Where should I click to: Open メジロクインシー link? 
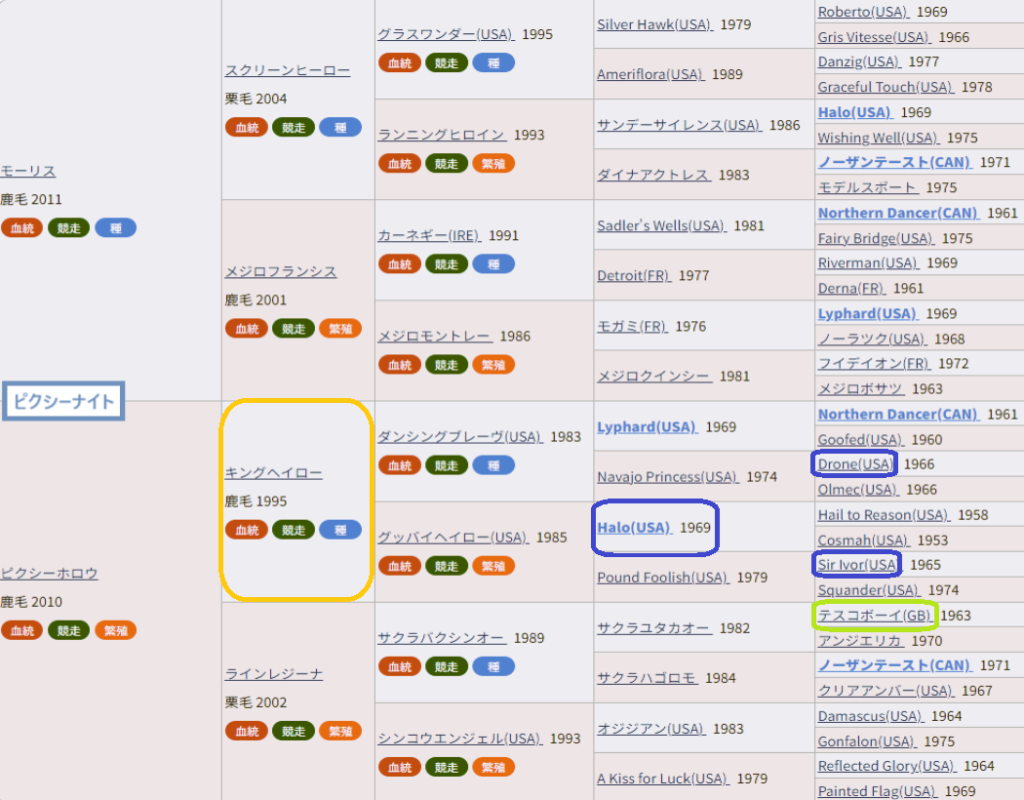point(654,377)
